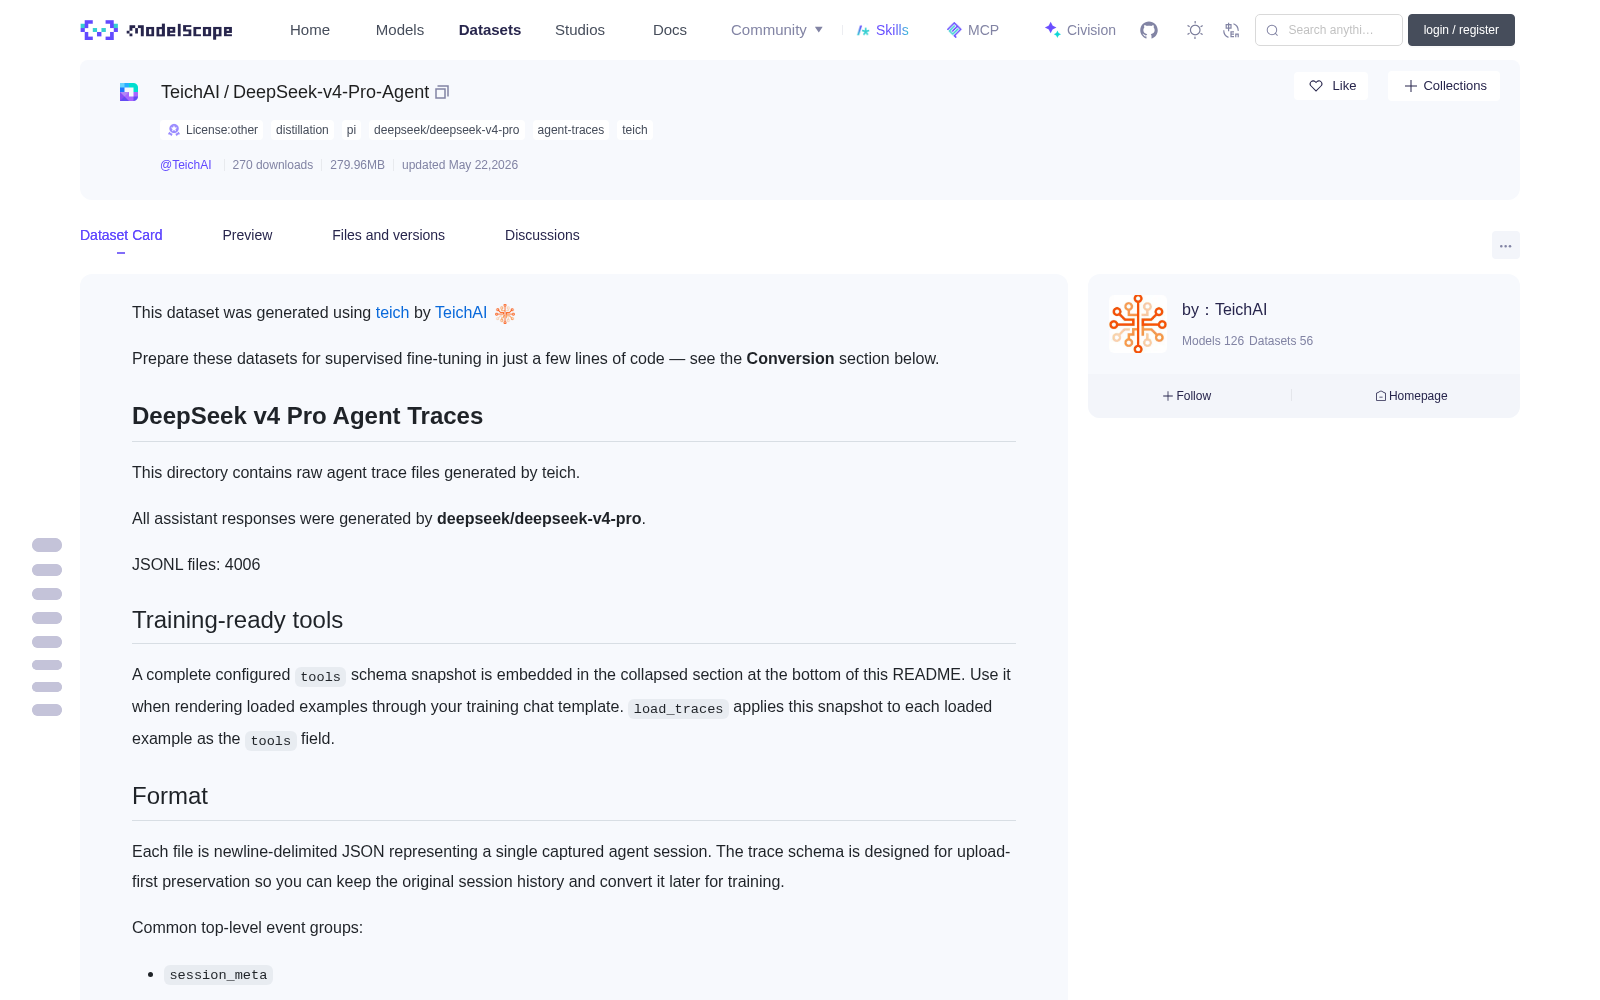Open the Models menu item

(x=400, y=30)
